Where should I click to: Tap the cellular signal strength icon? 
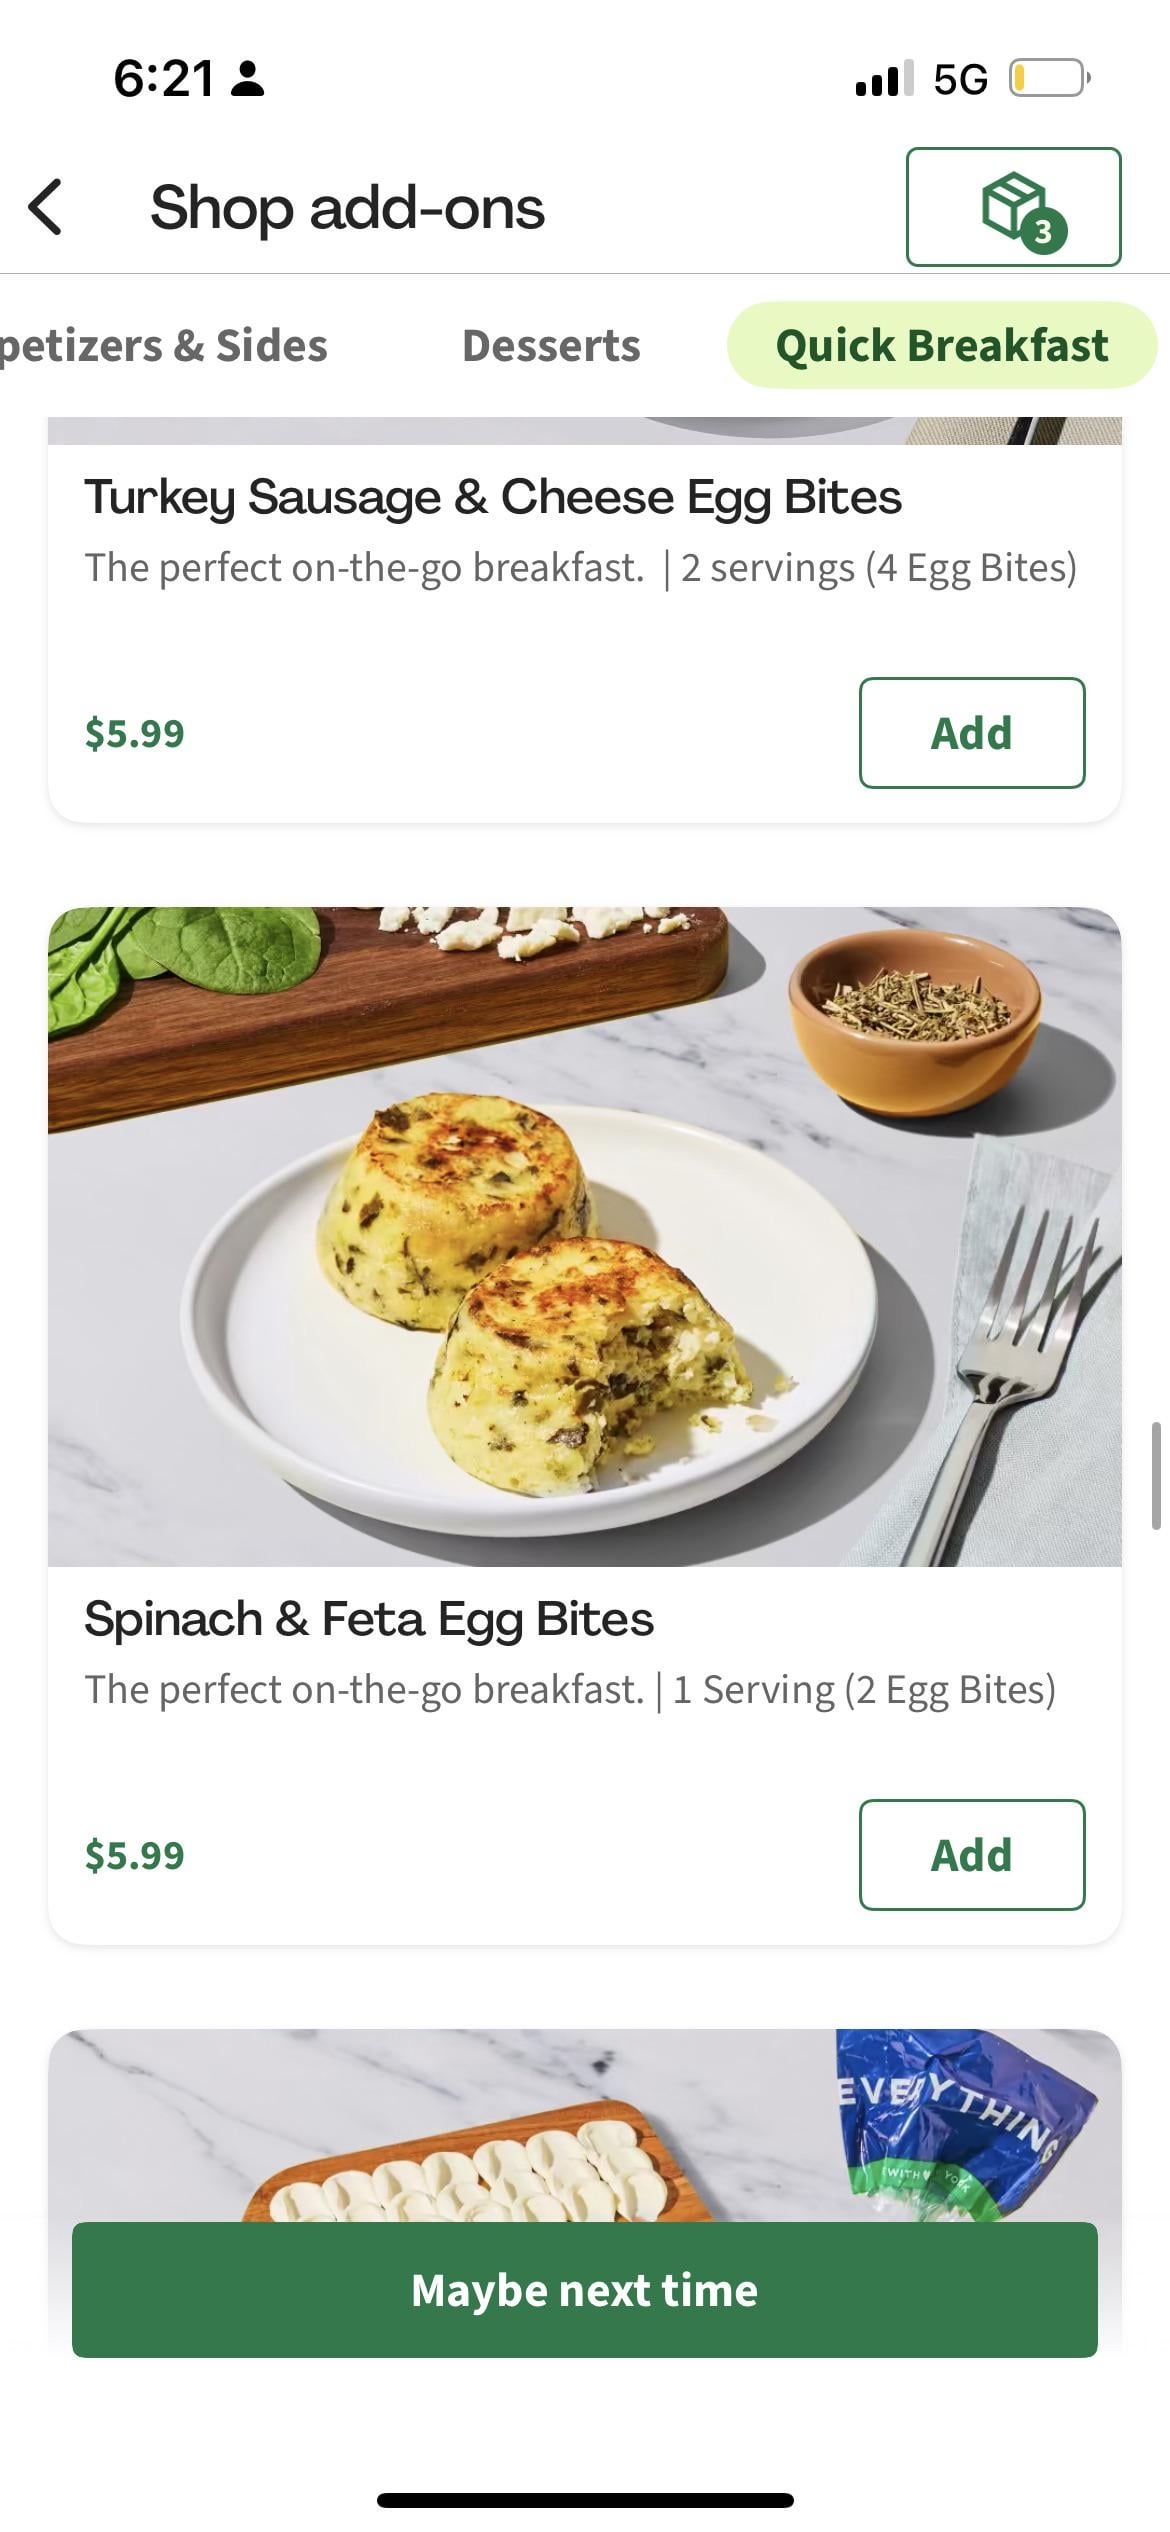coord(884,78)
